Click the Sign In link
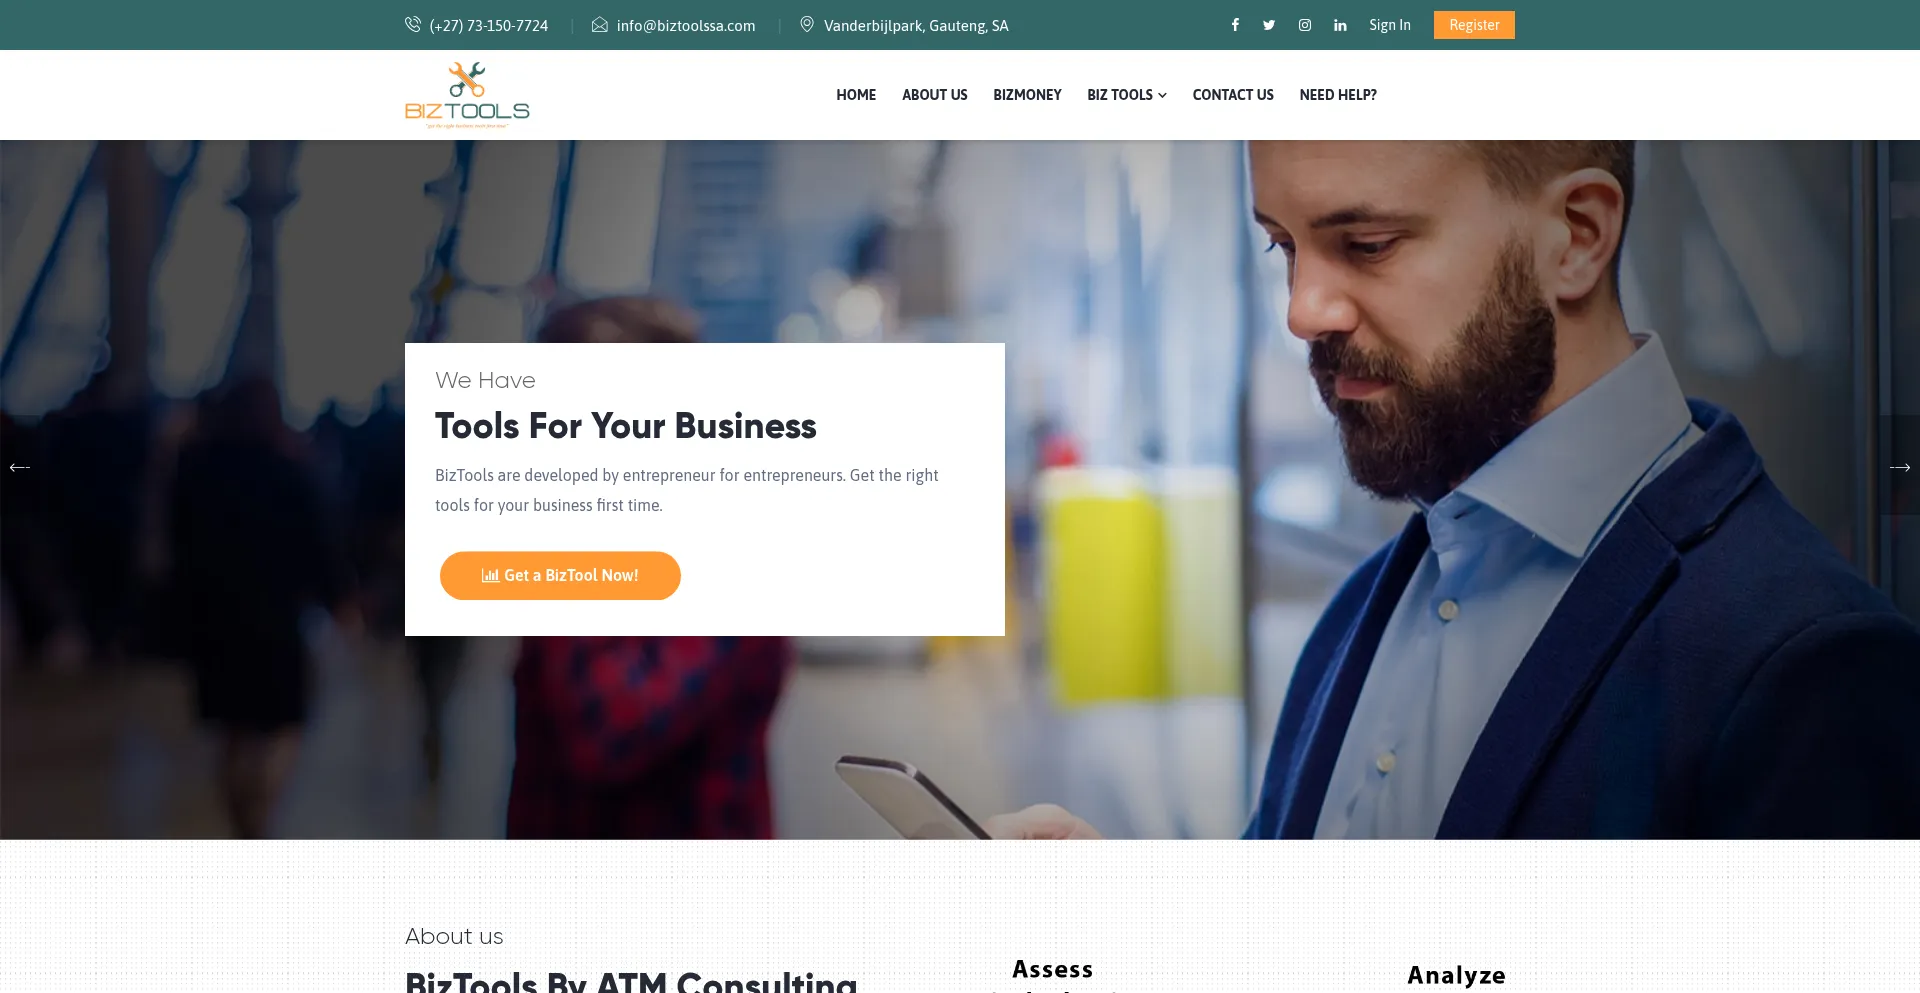This screenshot has height=993, width=1920. 1390,25
